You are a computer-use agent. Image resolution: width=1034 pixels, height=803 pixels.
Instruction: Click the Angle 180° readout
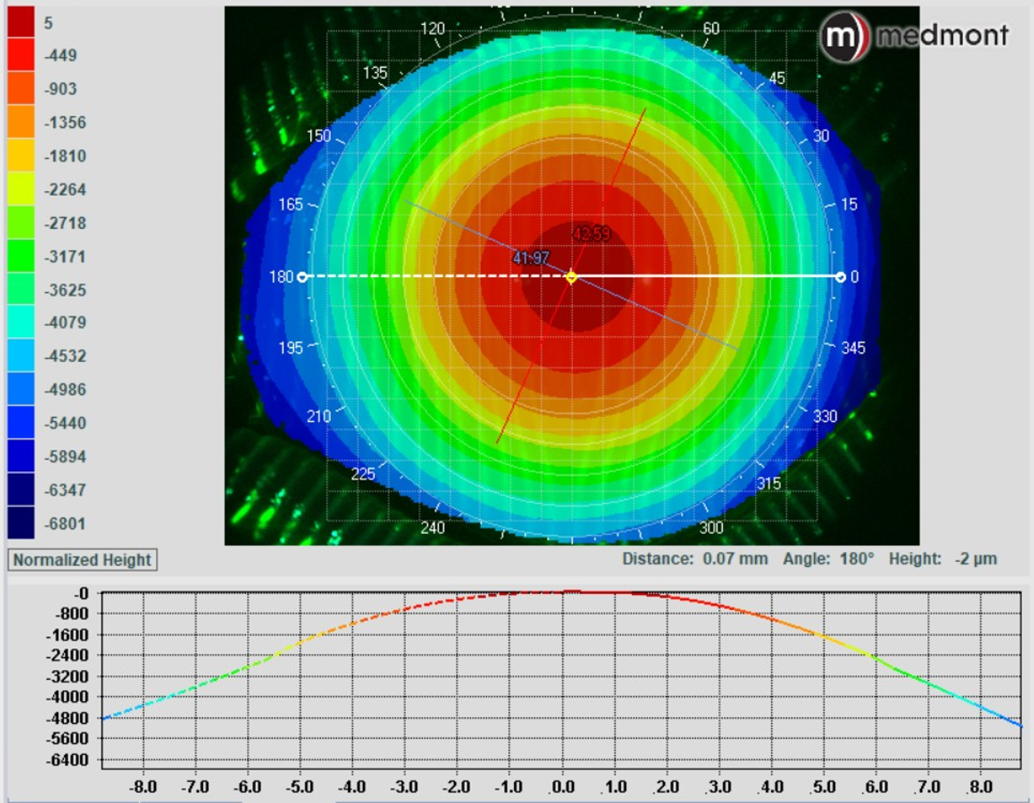pos(829,559)
